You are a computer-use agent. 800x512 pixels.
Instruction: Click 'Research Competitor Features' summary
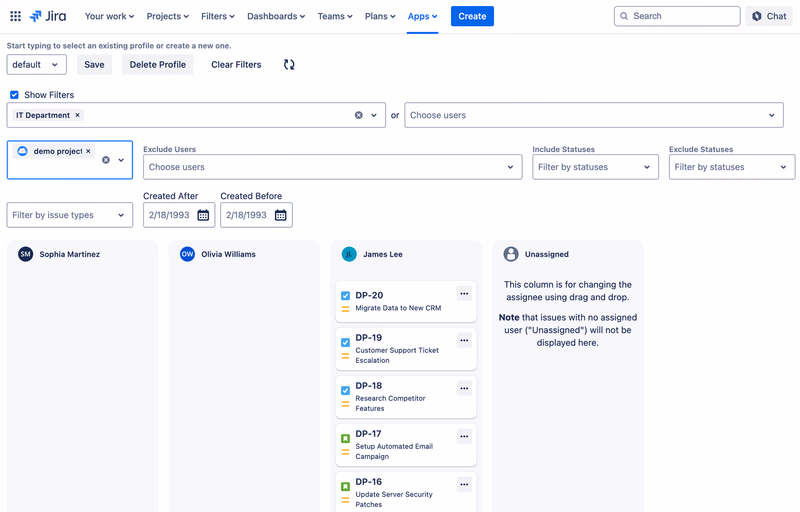tap(390, 403)
